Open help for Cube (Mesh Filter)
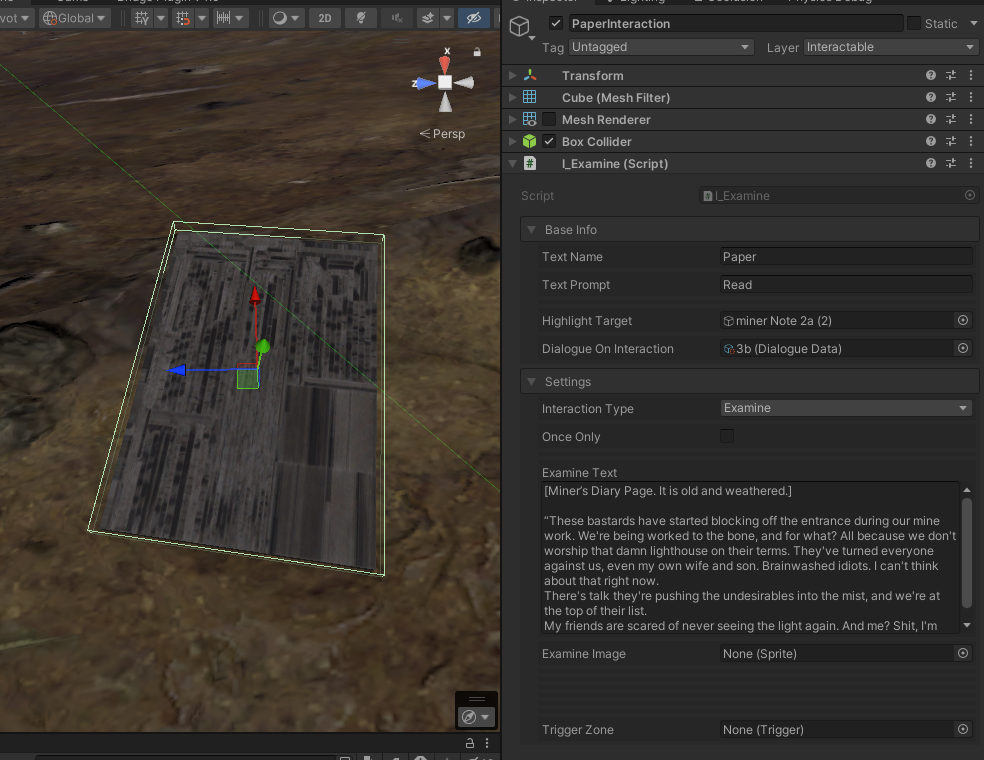This screenshot has height=760, width=984. point(931,97)
